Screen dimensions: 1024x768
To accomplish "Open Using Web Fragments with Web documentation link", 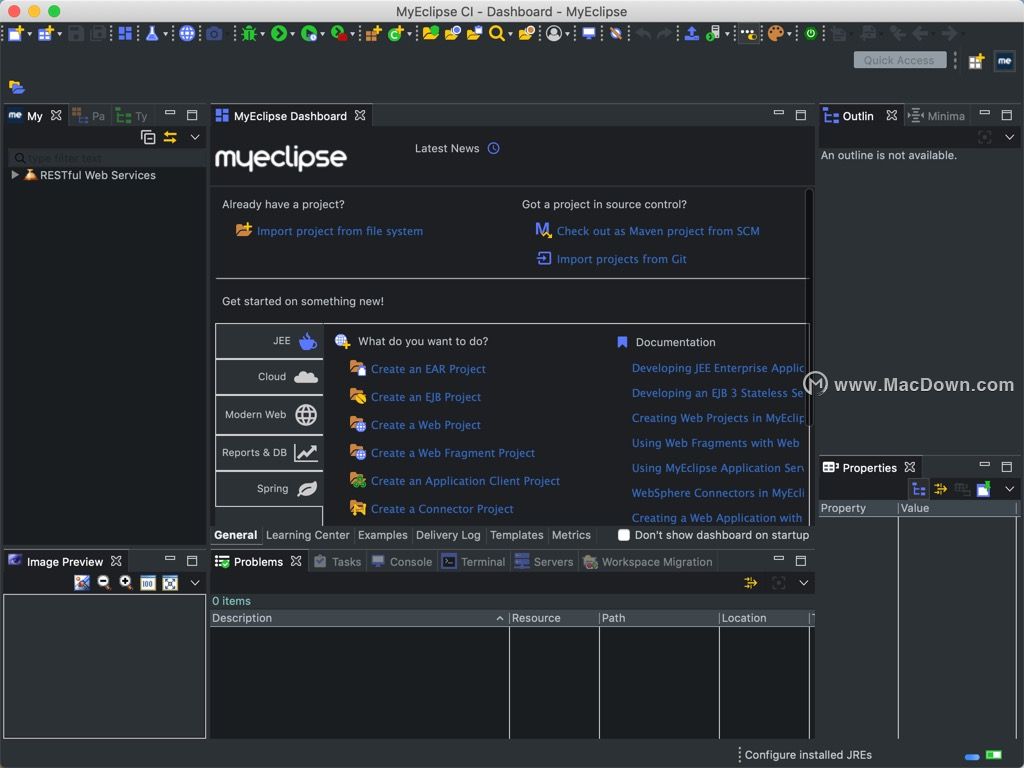I will tap(715, 443).
